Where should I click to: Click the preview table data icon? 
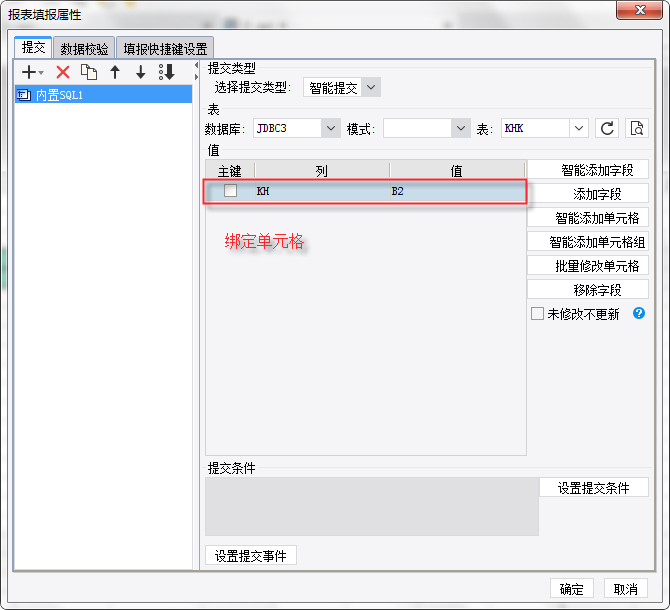pos(637,128)
